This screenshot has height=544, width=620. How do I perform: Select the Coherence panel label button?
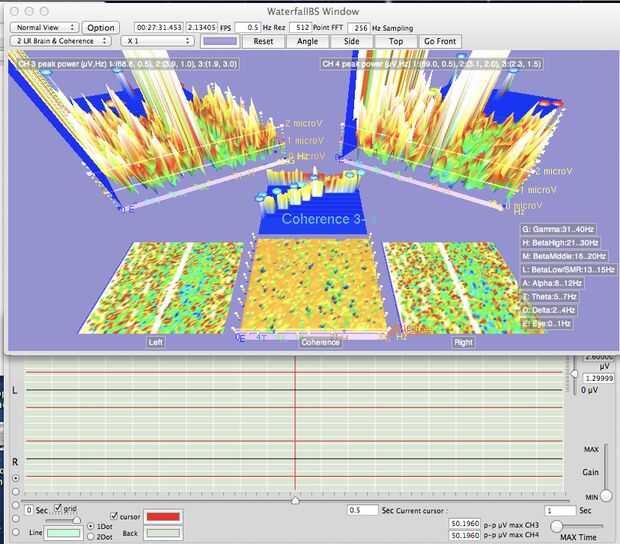pyautogui.click(x=320, y=342)
